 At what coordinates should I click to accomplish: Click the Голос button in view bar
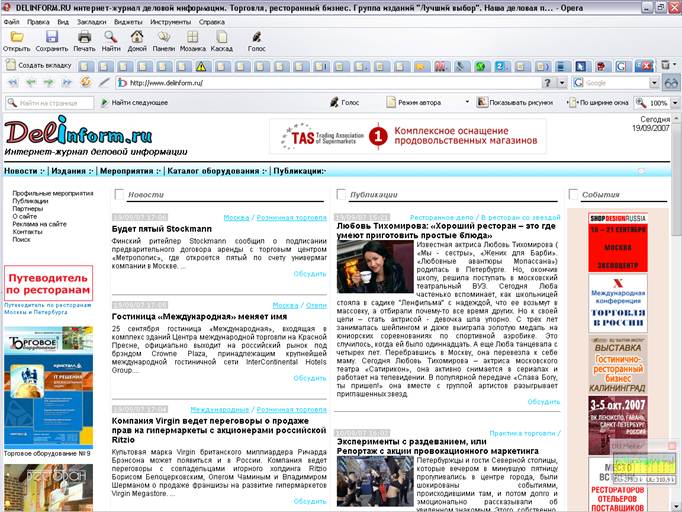coord(344,103)
